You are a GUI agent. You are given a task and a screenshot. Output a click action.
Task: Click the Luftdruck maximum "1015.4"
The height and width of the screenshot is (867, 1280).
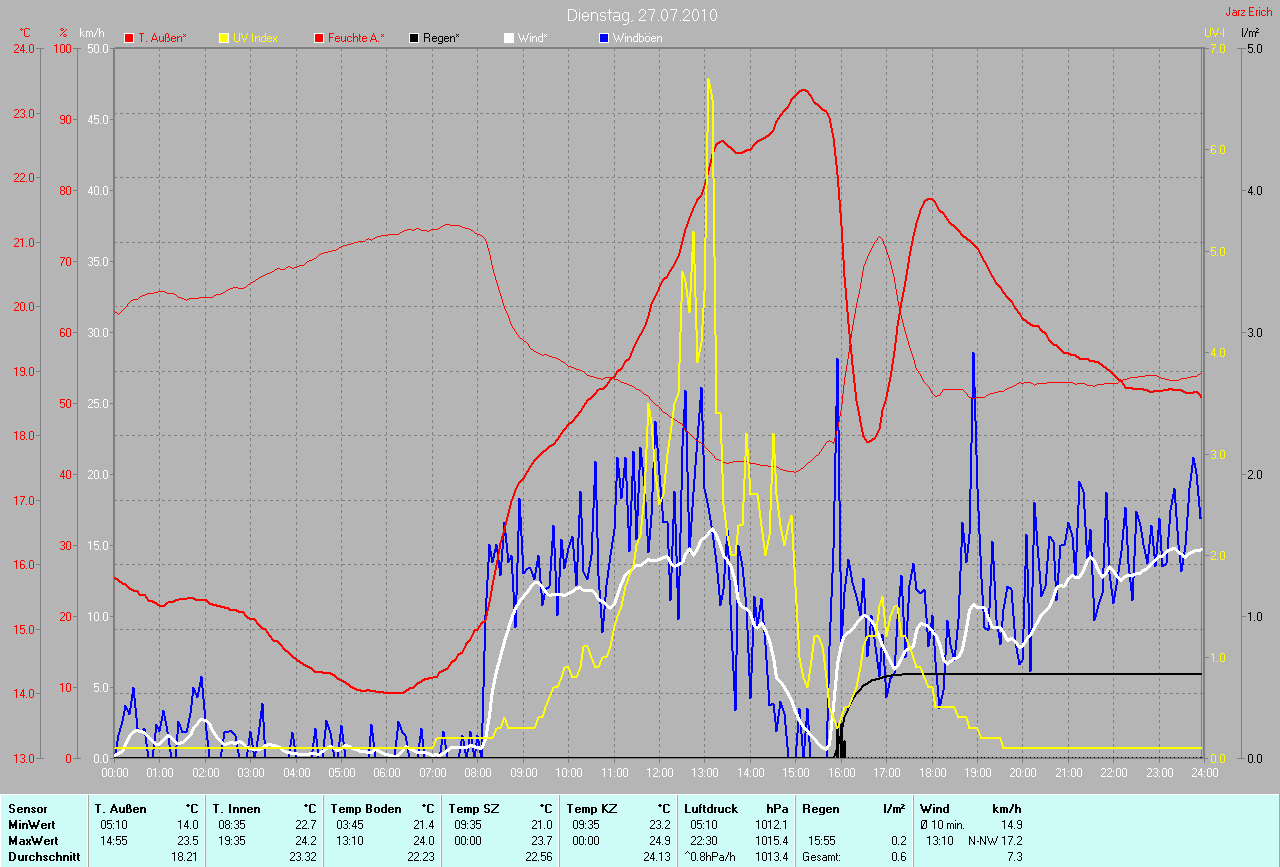pos(771,841)
